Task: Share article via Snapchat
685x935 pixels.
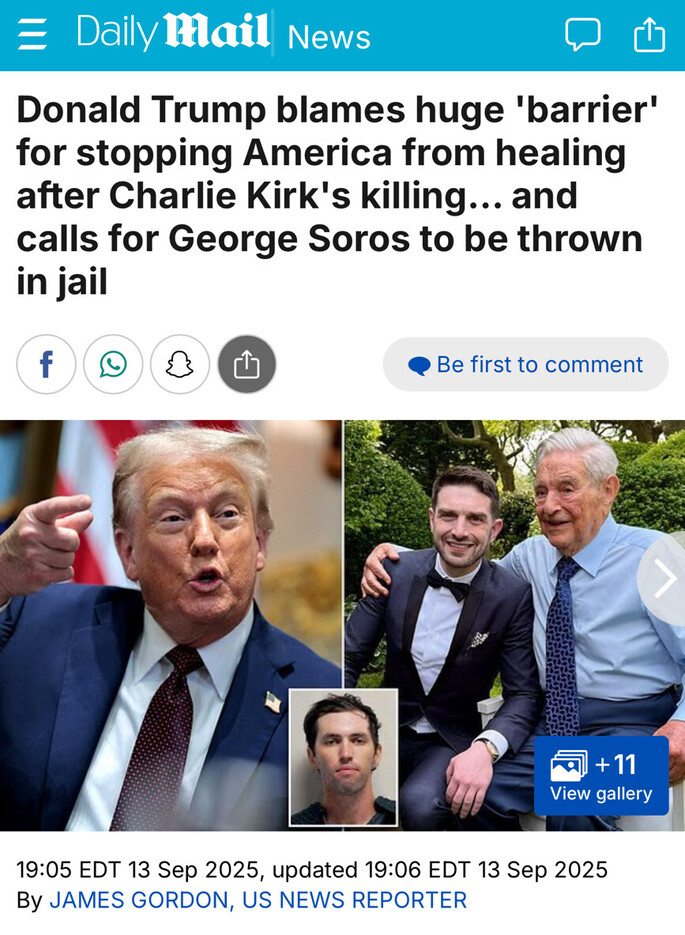Action: click(x=180, y=364)
